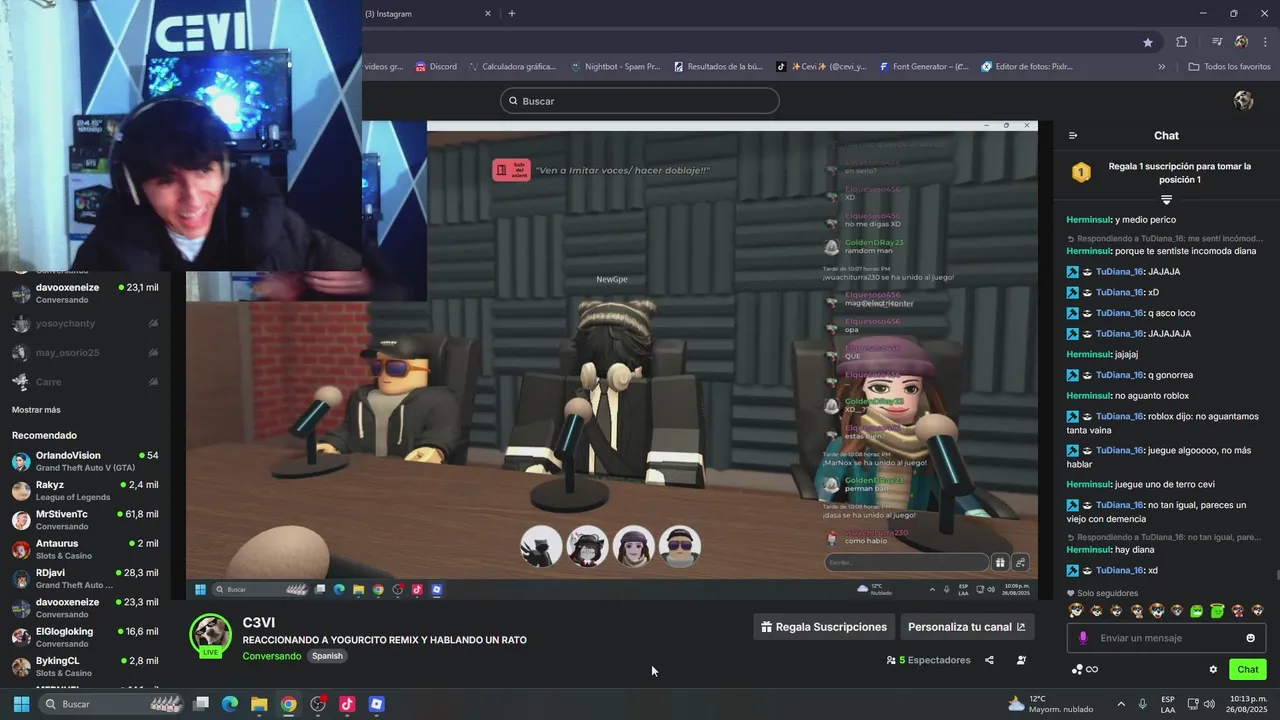Open MrStivenTc recommended channel

(85, 520)
